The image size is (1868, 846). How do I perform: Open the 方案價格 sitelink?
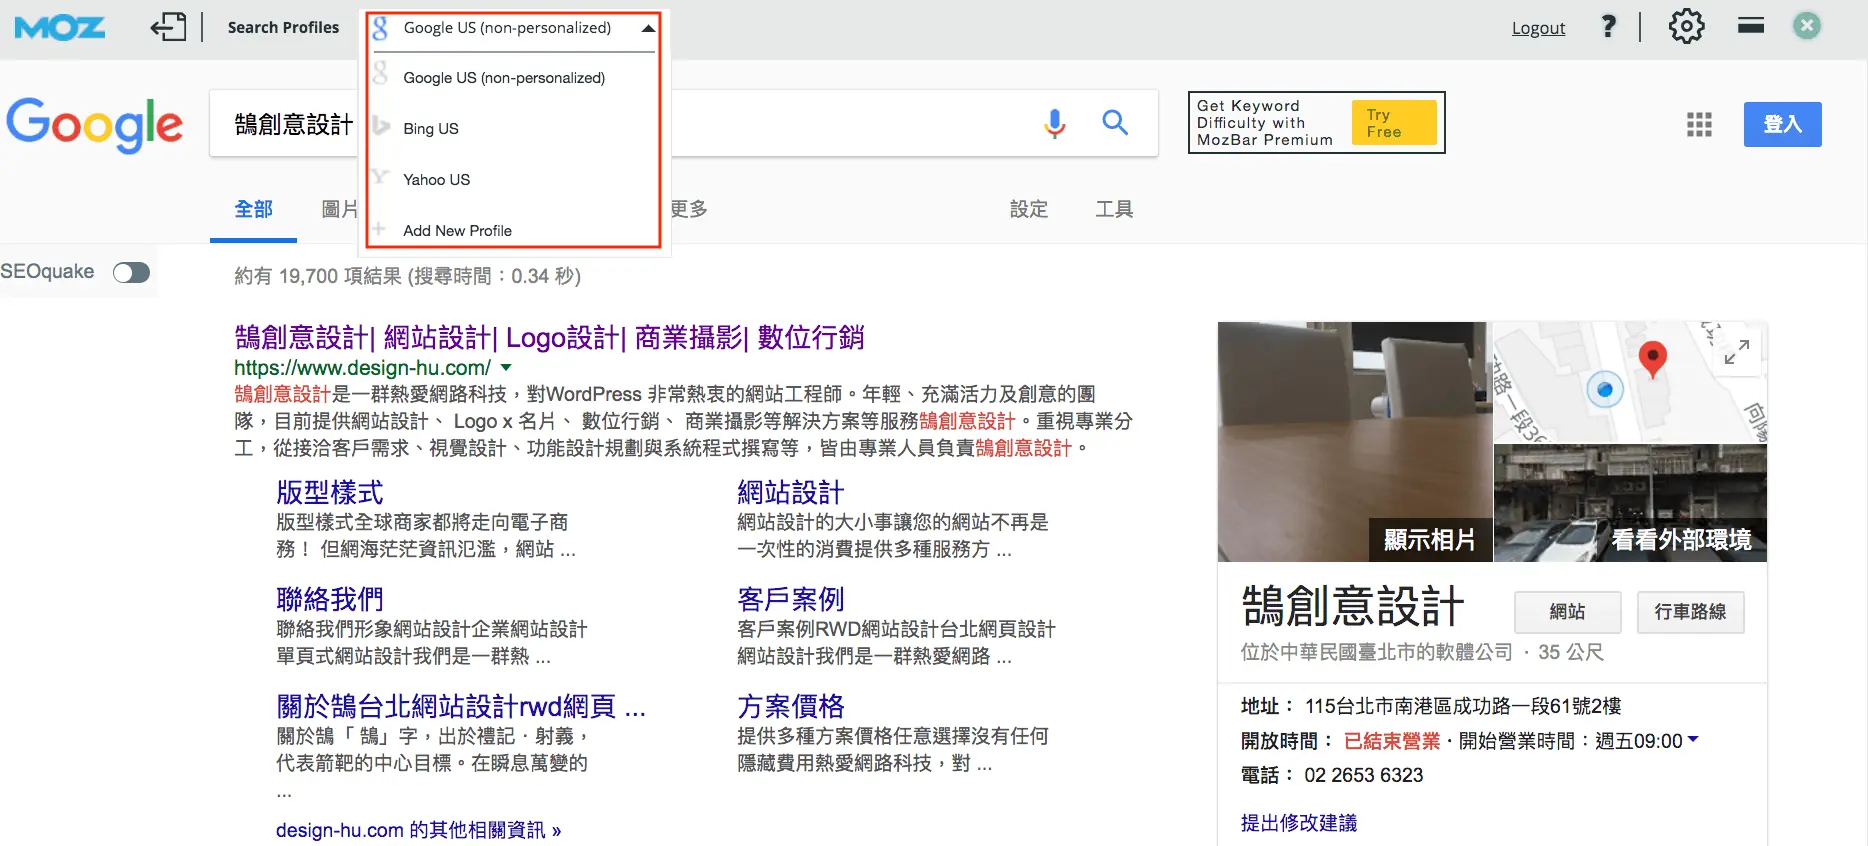(x=790, y=706)
